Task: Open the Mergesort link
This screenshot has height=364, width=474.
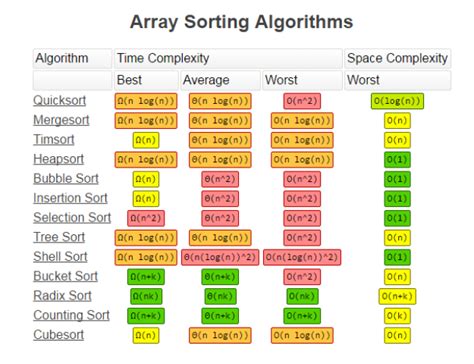Action: coord(61,120)
